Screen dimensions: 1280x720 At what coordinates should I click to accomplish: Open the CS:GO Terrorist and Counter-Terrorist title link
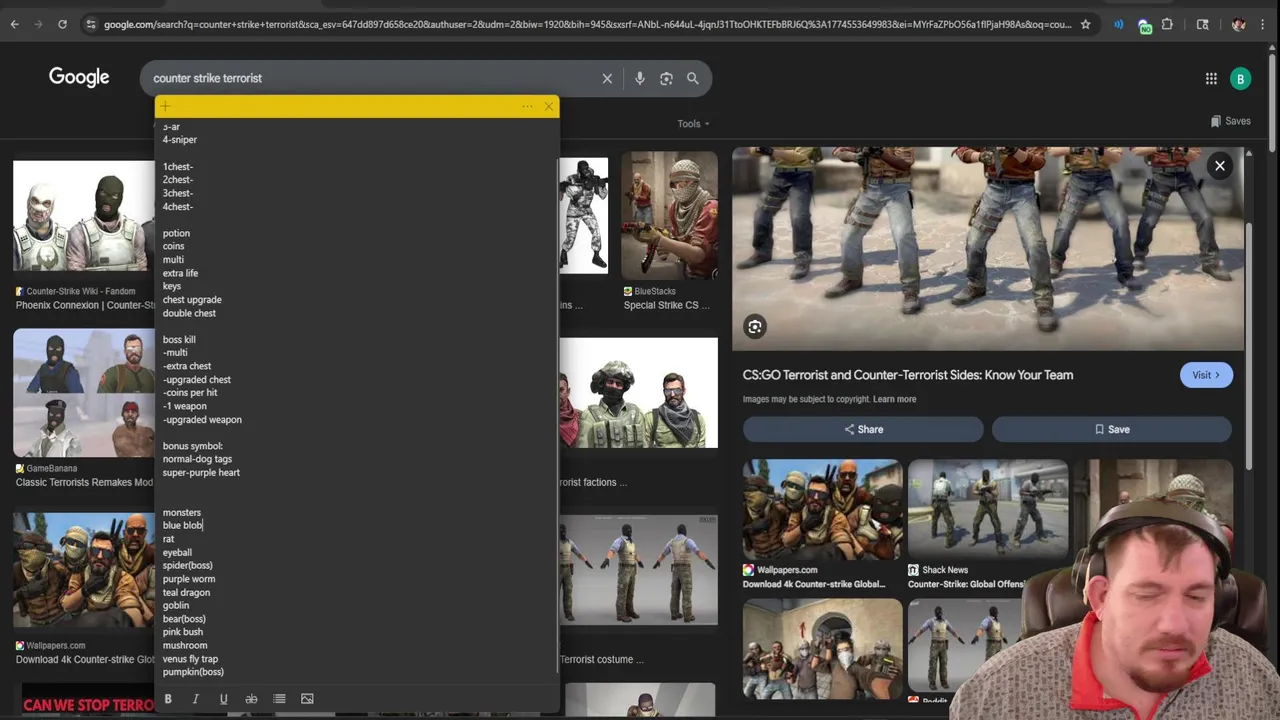pyautogui.click(x=908, y=375)
